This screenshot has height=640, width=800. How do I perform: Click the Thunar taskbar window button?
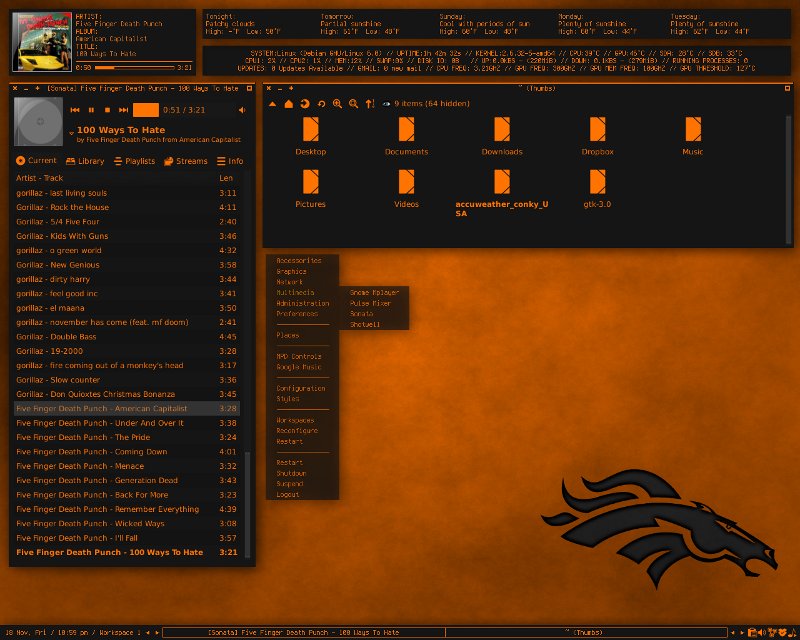(587, 632)
